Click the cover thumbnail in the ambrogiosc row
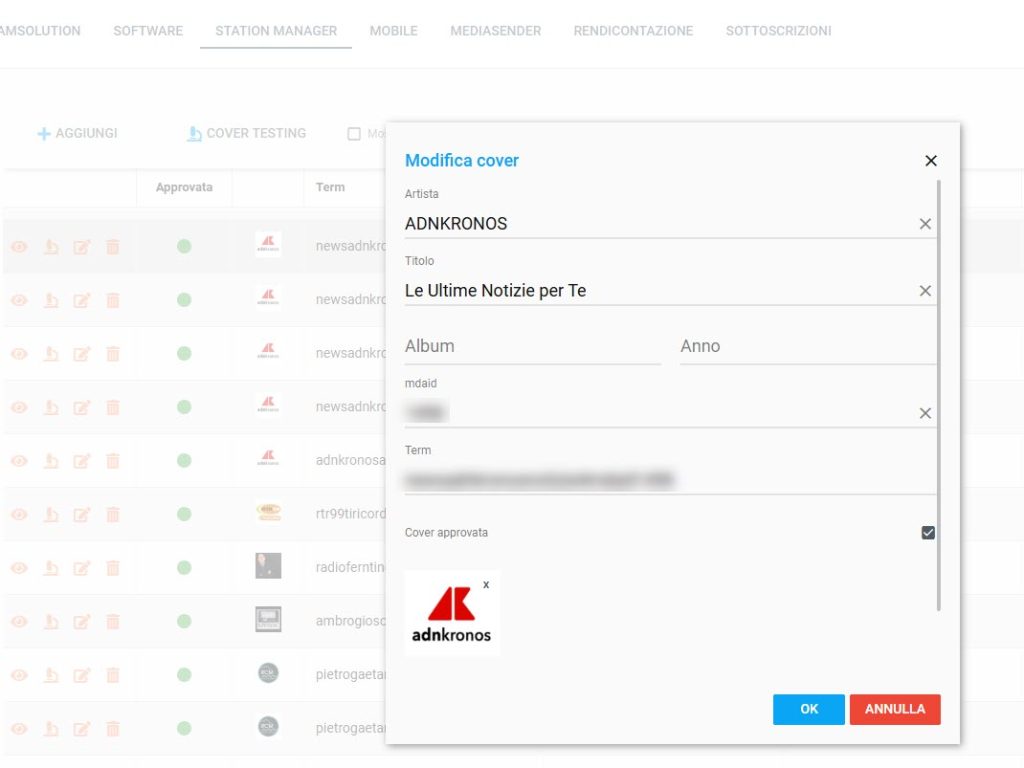Image resolution: width=1024 pixels, height=768 pixels. (268, 620)
